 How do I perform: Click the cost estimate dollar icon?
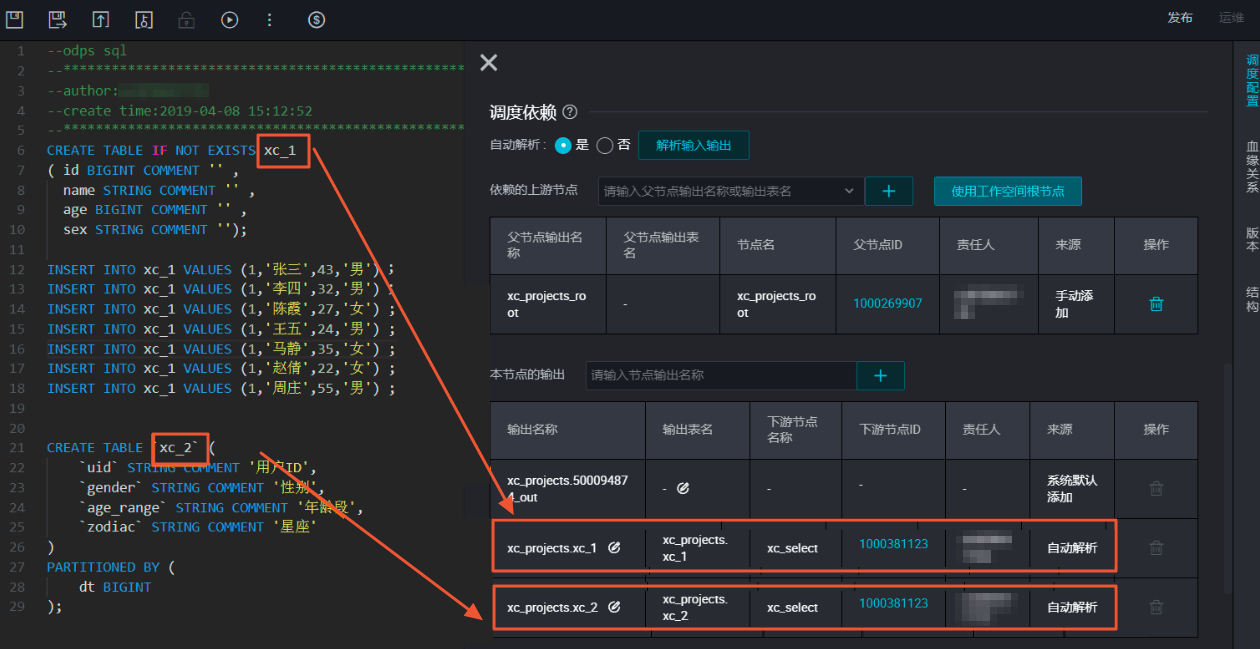coord(316,19)
